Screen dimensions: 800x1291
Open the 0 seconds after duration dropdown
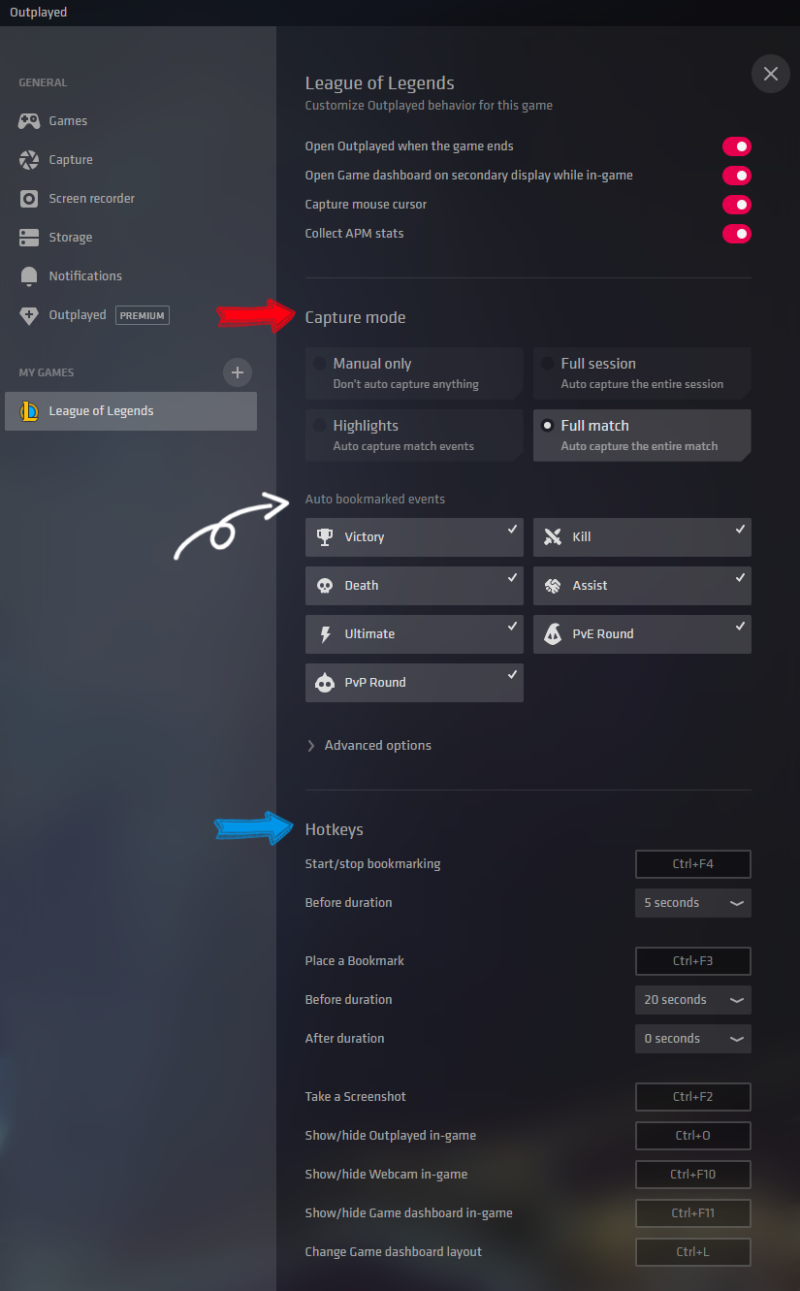click(693, 1039)
